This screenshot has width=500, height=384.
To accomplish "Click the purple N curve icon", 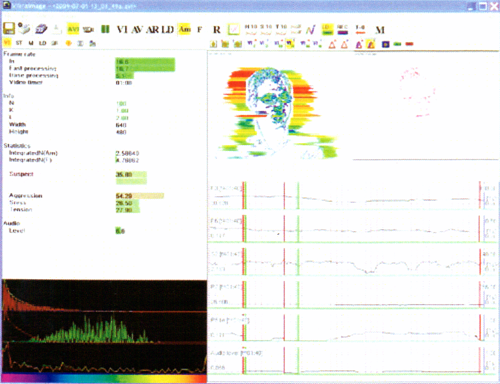I will 311,30.
